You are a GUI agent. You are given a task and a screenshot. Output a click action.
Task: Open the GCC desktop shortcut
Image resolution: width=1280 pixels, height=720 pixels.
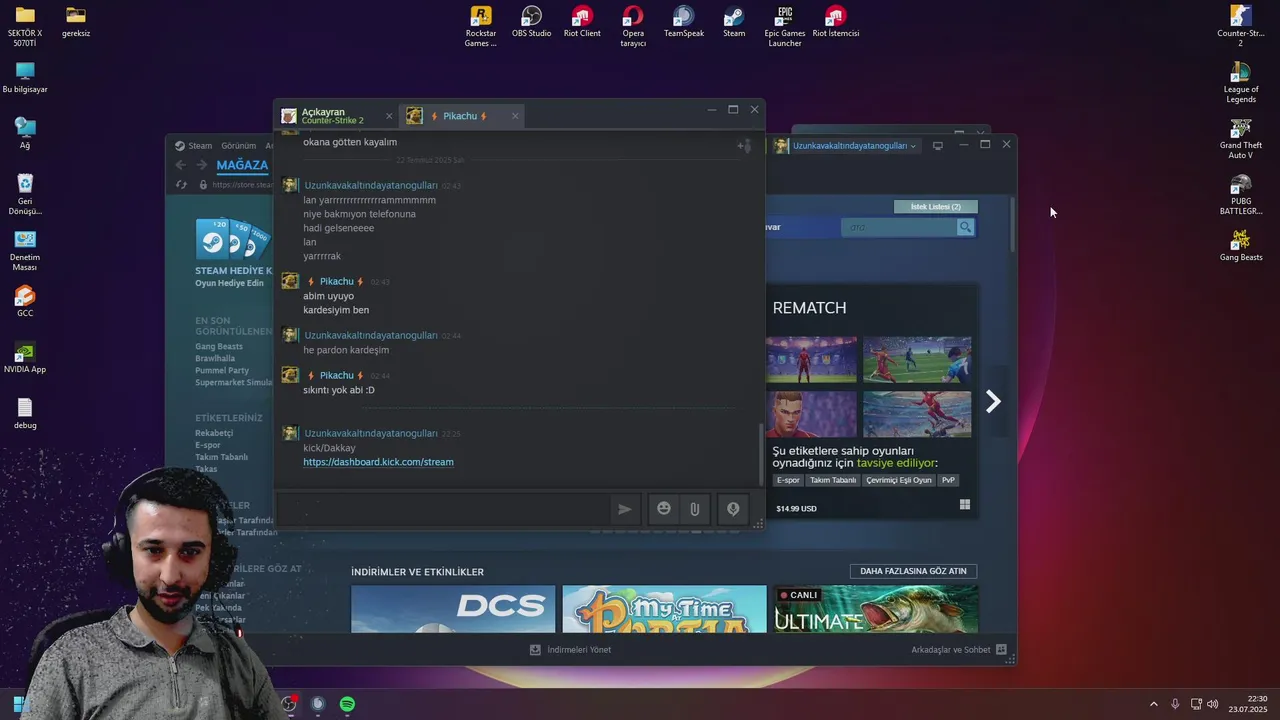(25, 301)
